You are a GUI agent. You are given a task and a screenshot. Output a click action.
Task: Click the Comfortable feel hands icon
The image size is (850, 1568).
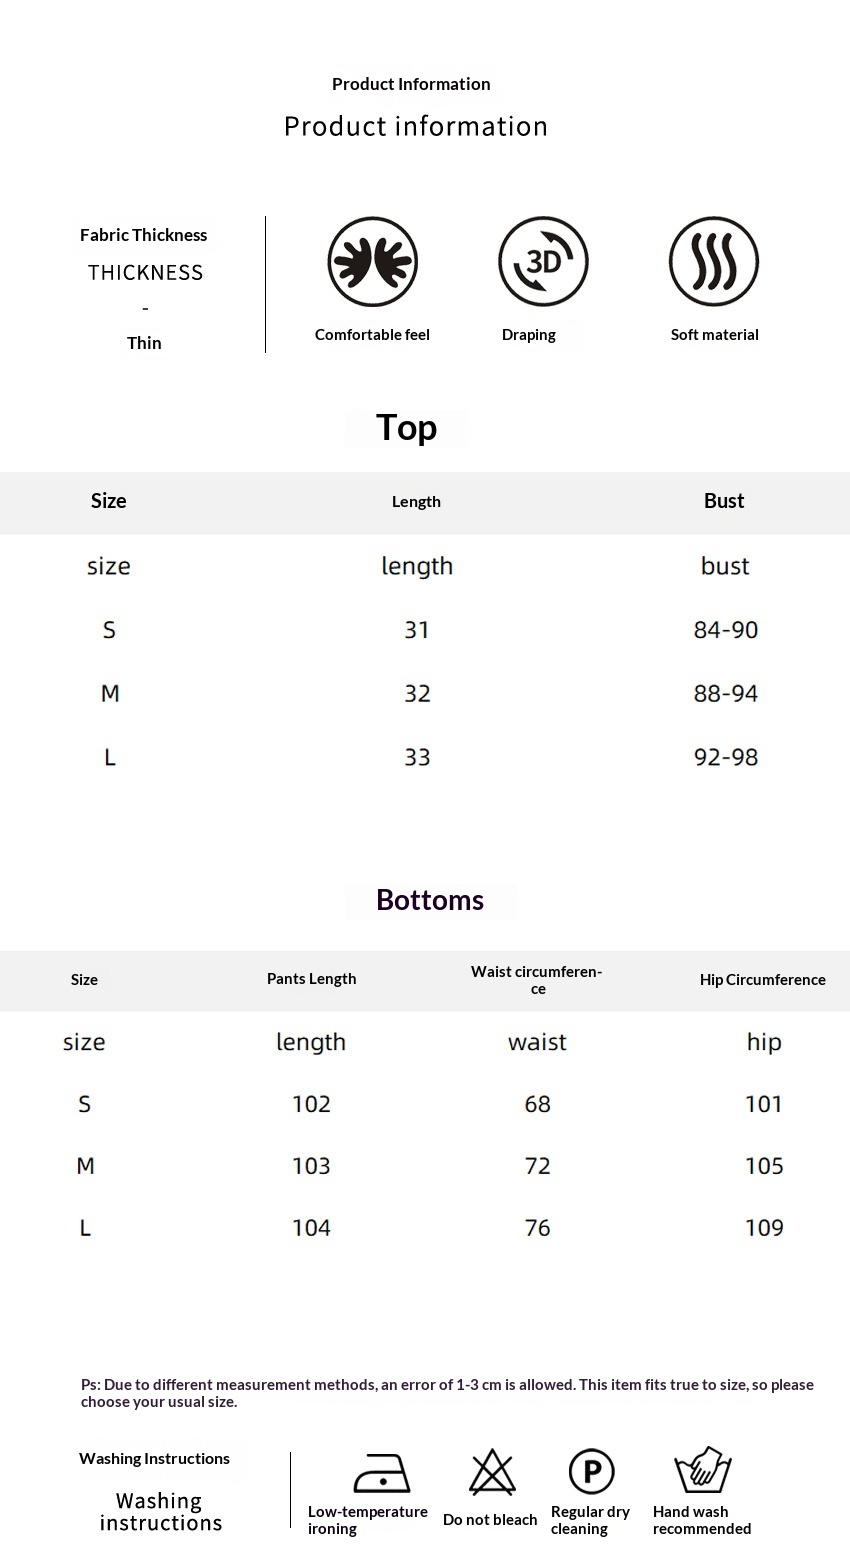[x=372, y=262]
